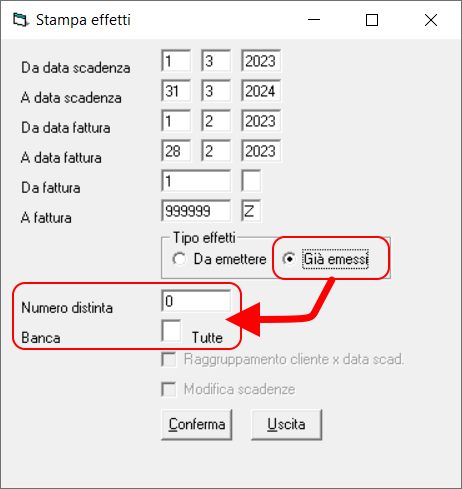Viewport: 462px width, 489px height.
Task: Click the Da fattura number field
Action: 196,181
